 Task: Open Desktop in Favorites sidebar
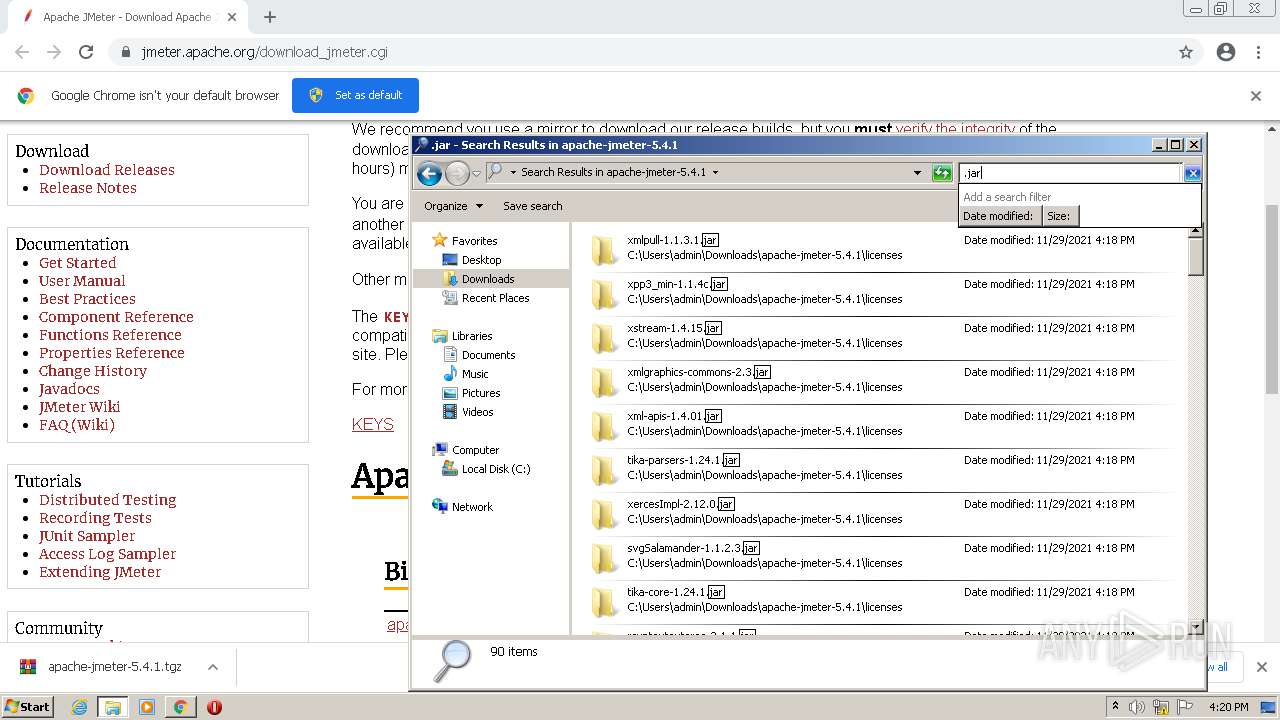pyautogui.click(x=481, y=260)
